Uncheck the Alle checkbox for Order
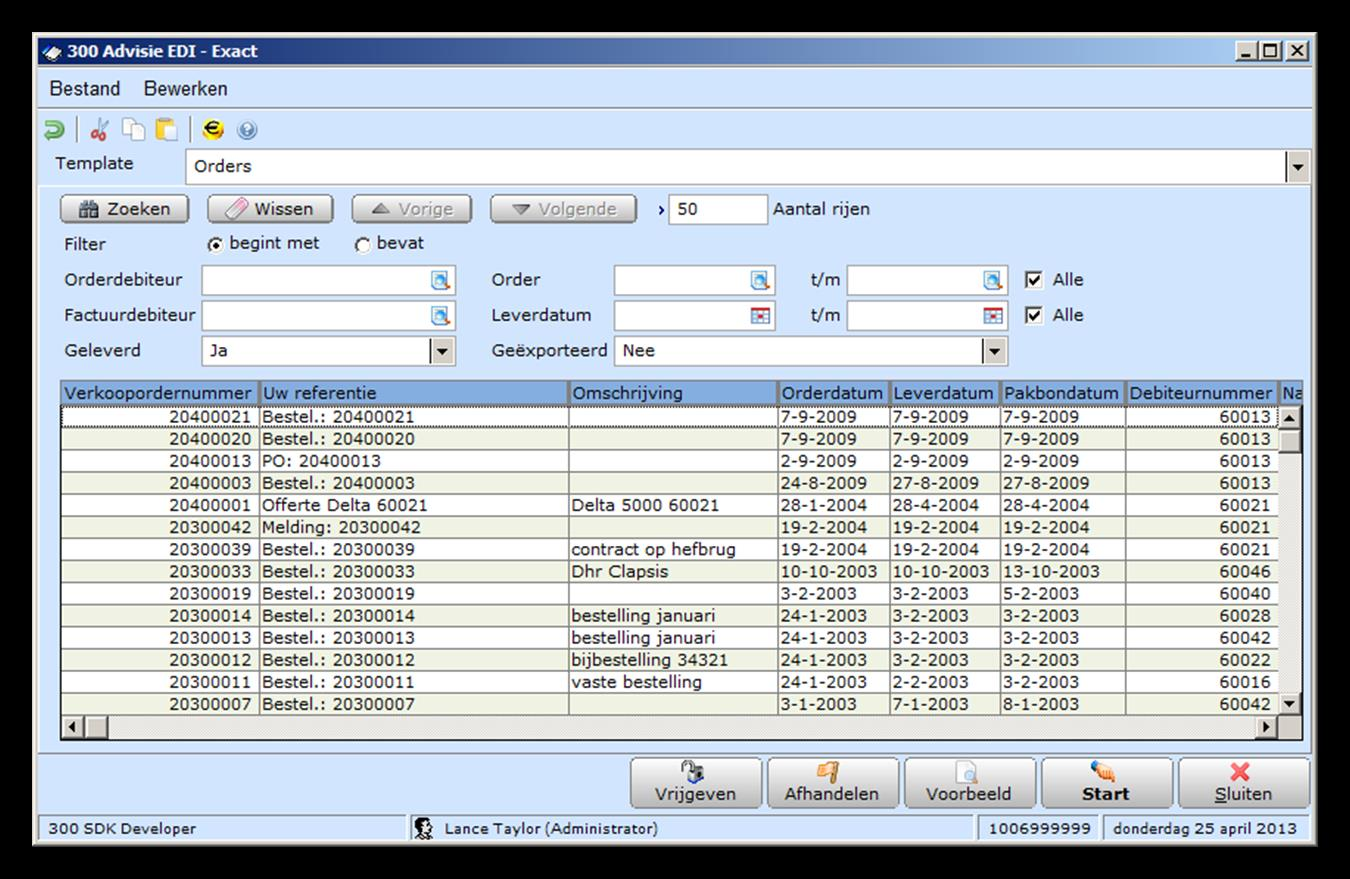 click(x=1034, y=280)
